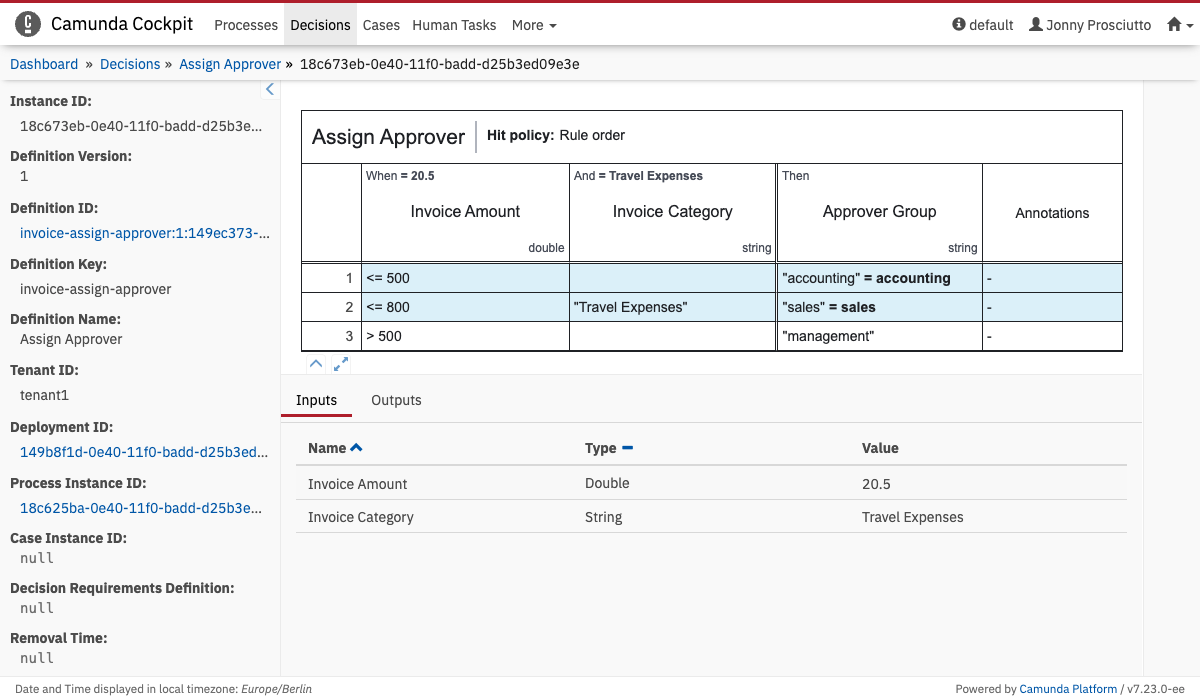Go to Human Tasks in navbar

(x=454, y=25)
